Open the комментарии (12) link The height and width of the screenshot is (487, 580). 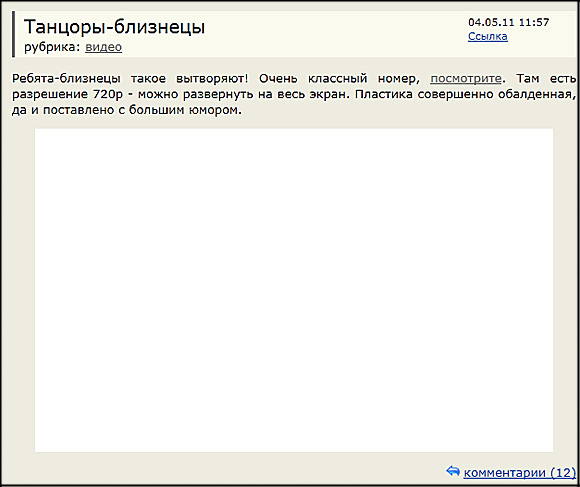[x=520, y=473]
